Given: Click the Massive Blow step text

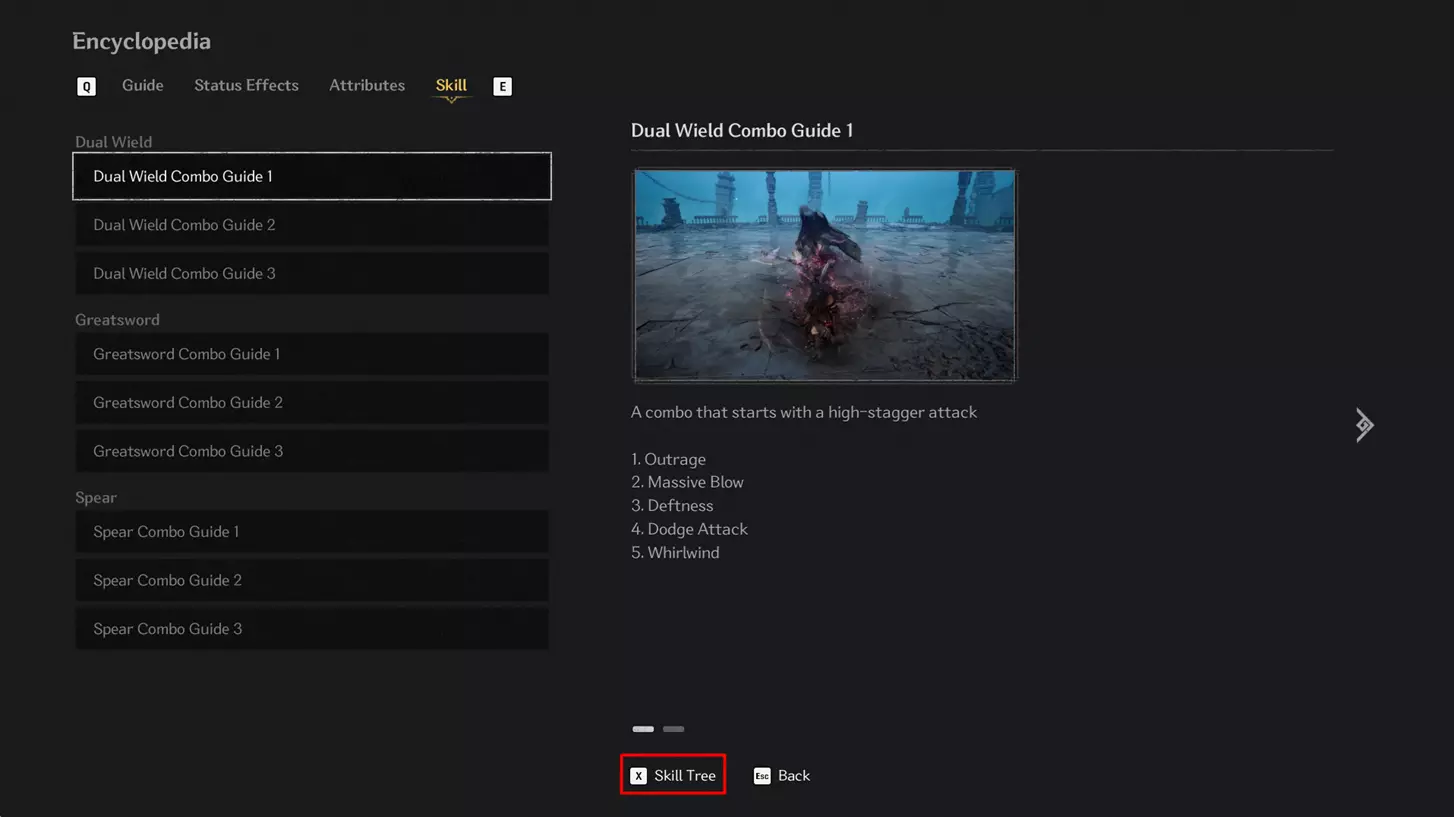Looking at the screenshot, I should tap(687, 482).
